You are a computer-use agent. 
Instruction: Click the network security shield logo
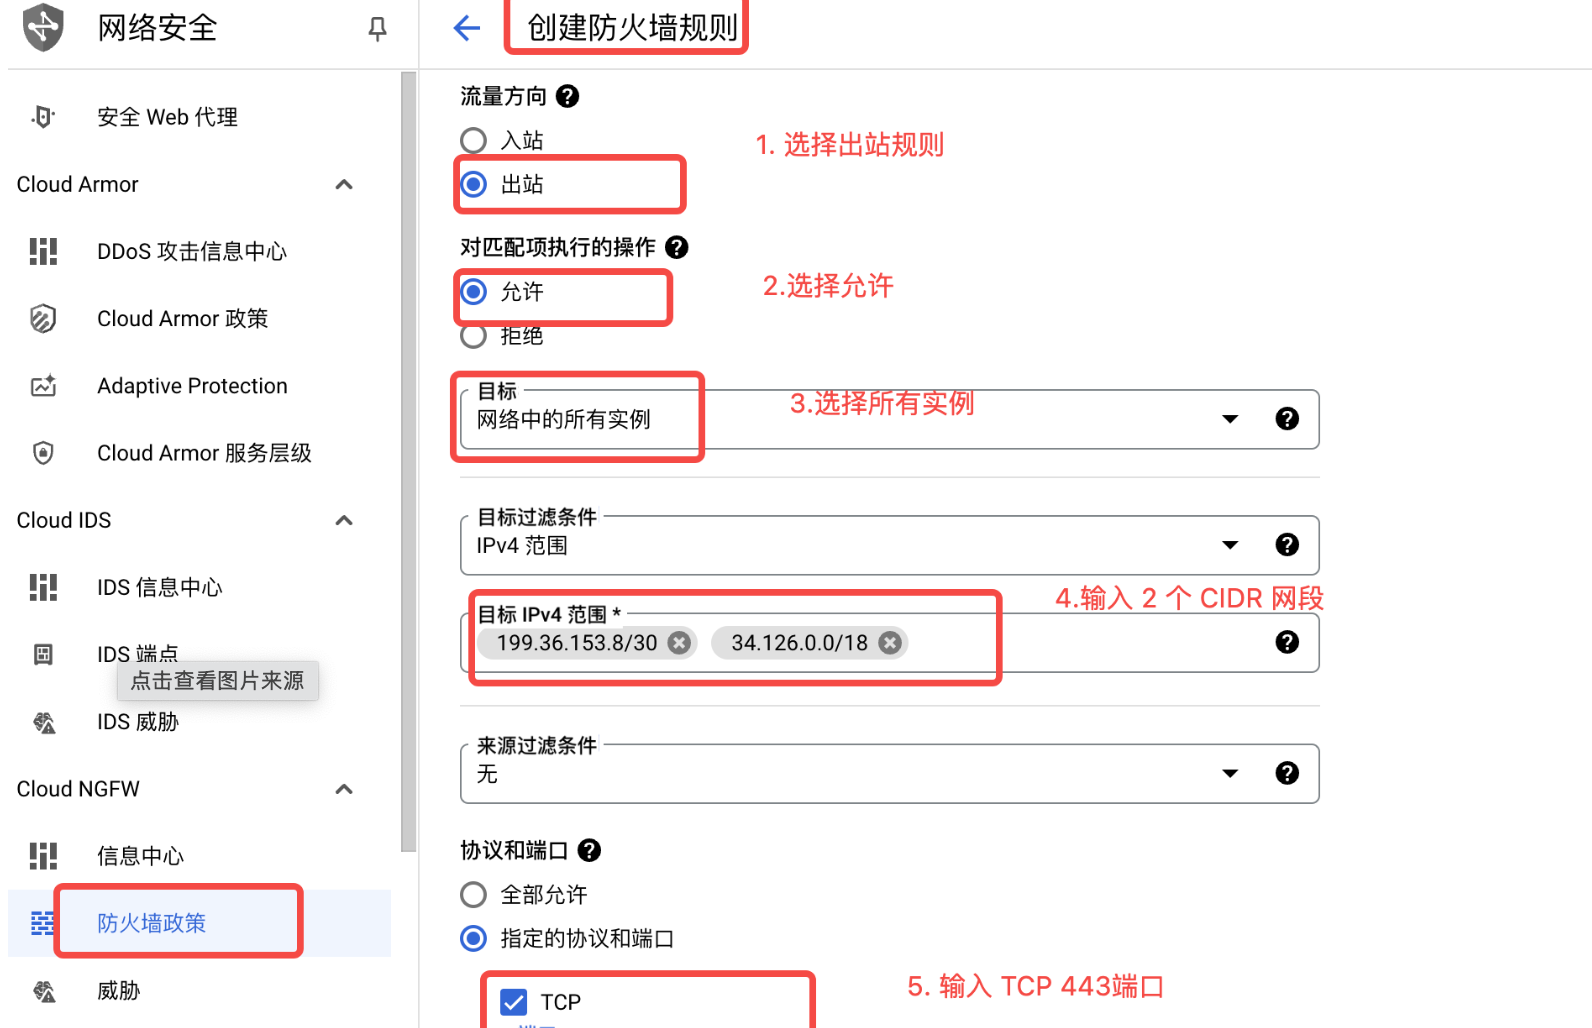(43, 27)
